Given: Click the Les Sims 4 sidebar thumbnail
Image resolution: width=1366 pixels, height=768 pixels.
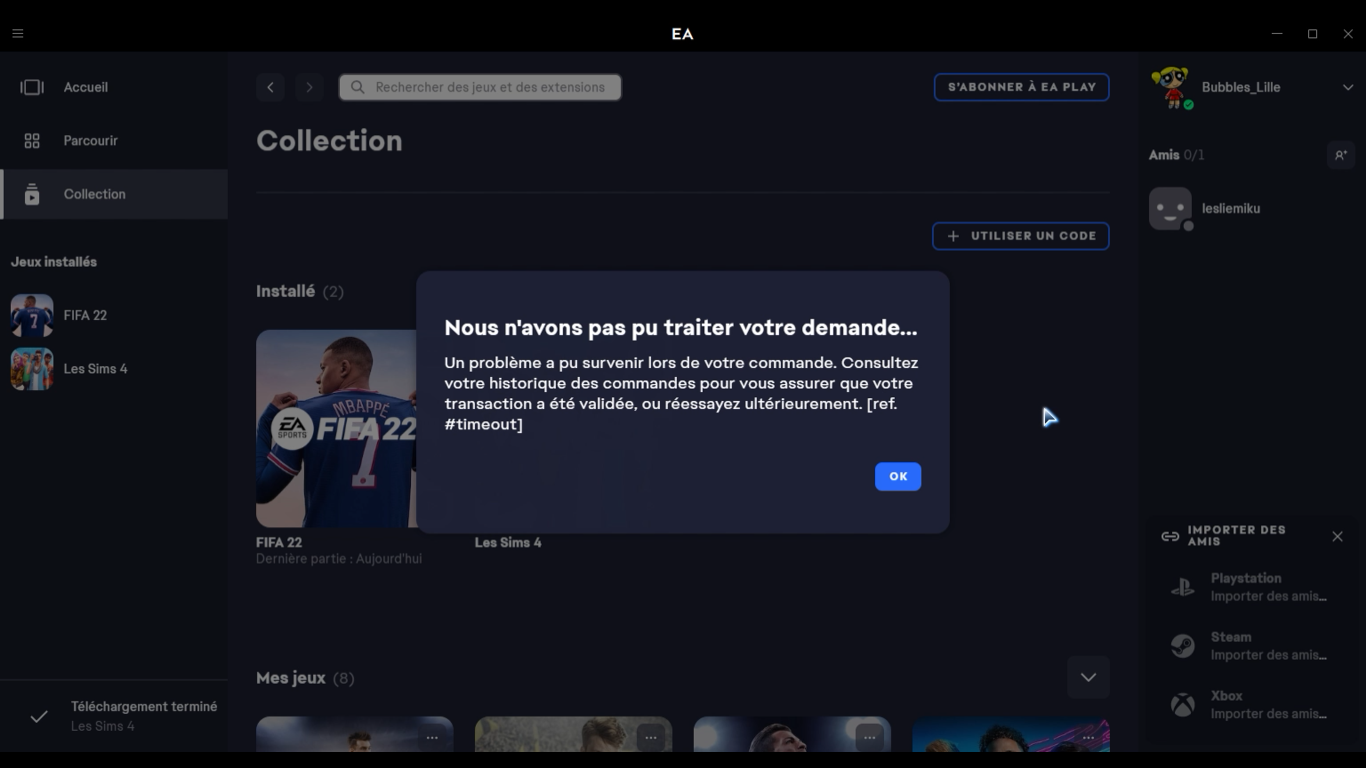Looking at the screenshot, I should [32, 369].
